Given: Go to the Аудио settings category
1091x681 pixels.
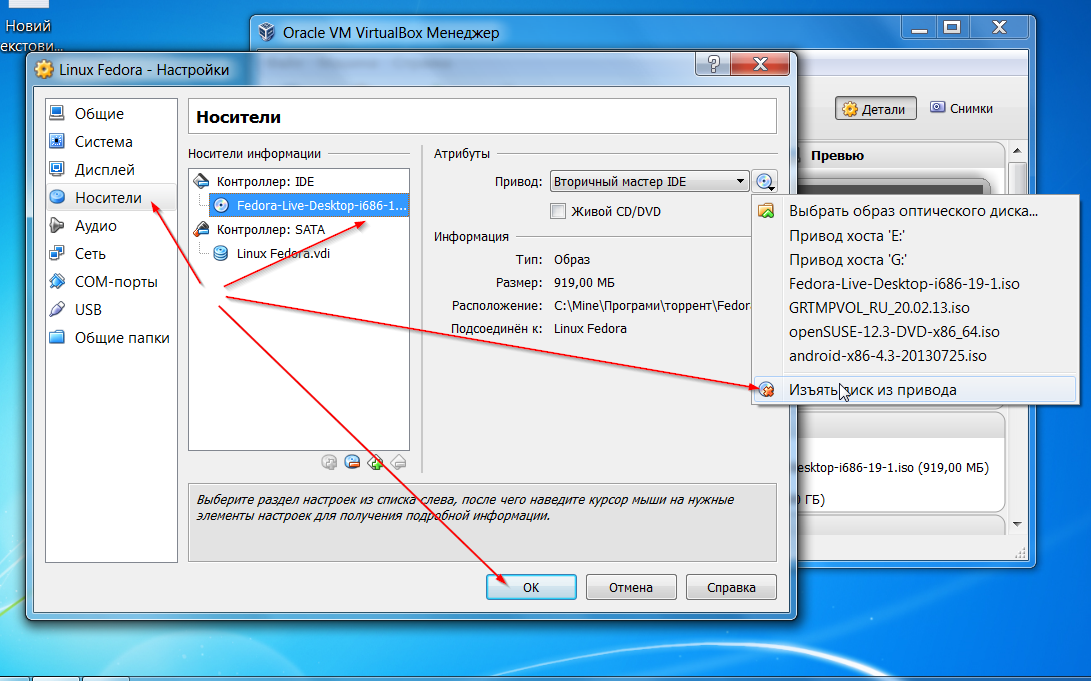Looking at the screenshot, I should 95,226.
